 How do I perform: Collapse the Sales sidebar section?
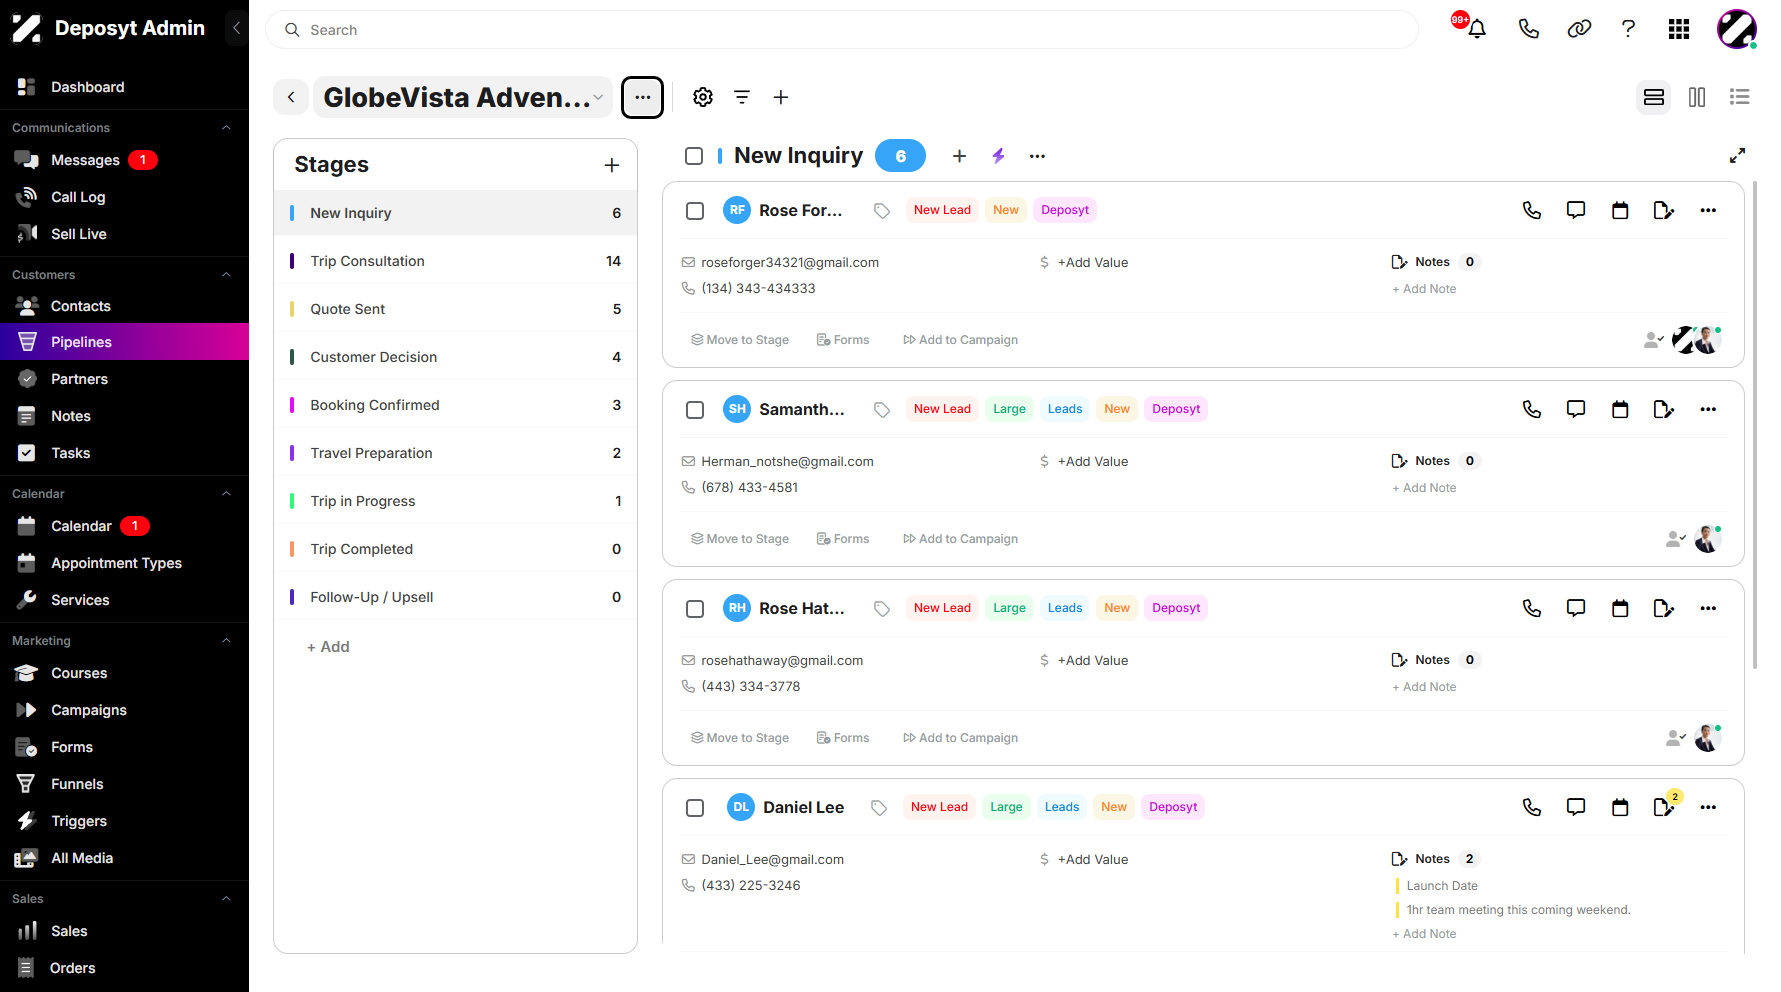pyautogui.click(x=226, y=899)
